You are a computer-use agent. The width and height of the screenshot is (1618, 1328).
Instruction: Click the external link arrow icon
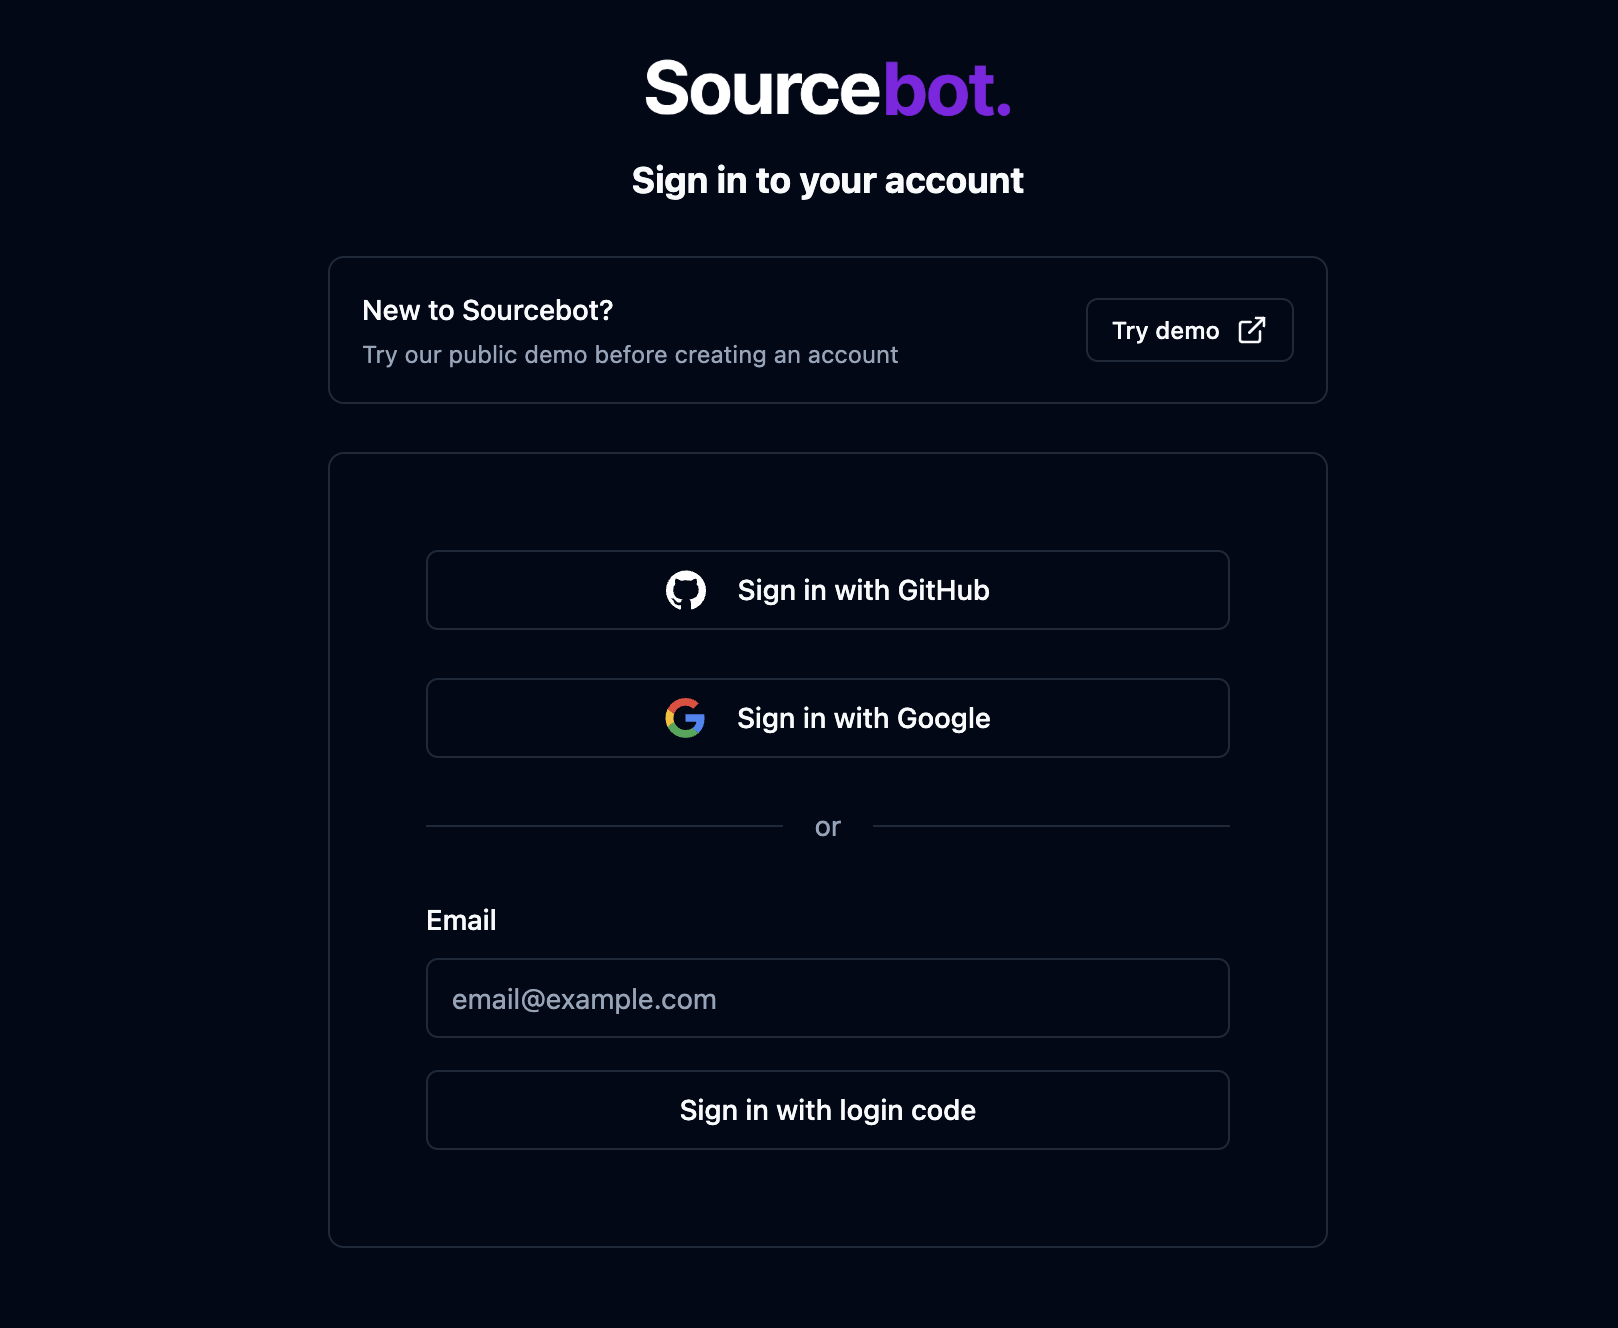click(x=1252, y=330)
